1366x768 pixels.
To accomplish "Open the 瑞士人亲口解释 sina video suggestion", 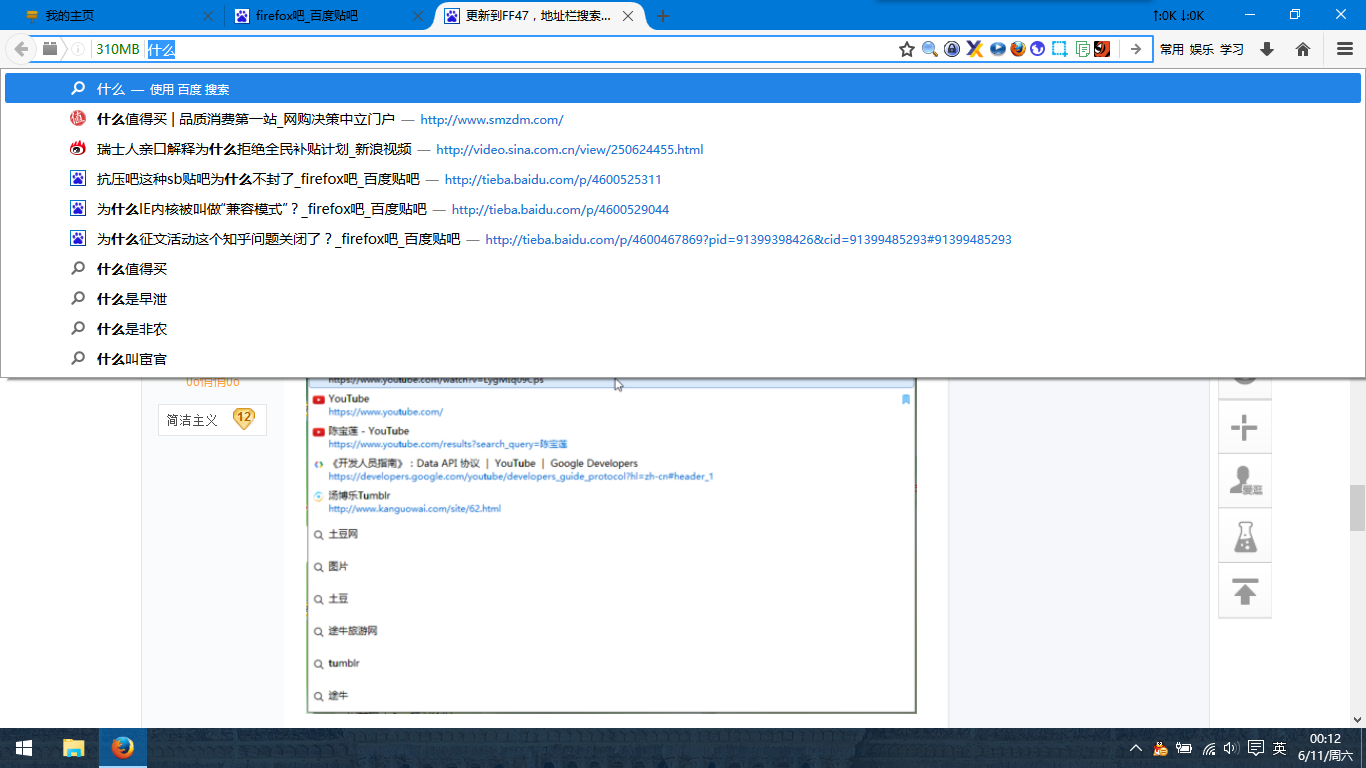I will pos(683,149).
